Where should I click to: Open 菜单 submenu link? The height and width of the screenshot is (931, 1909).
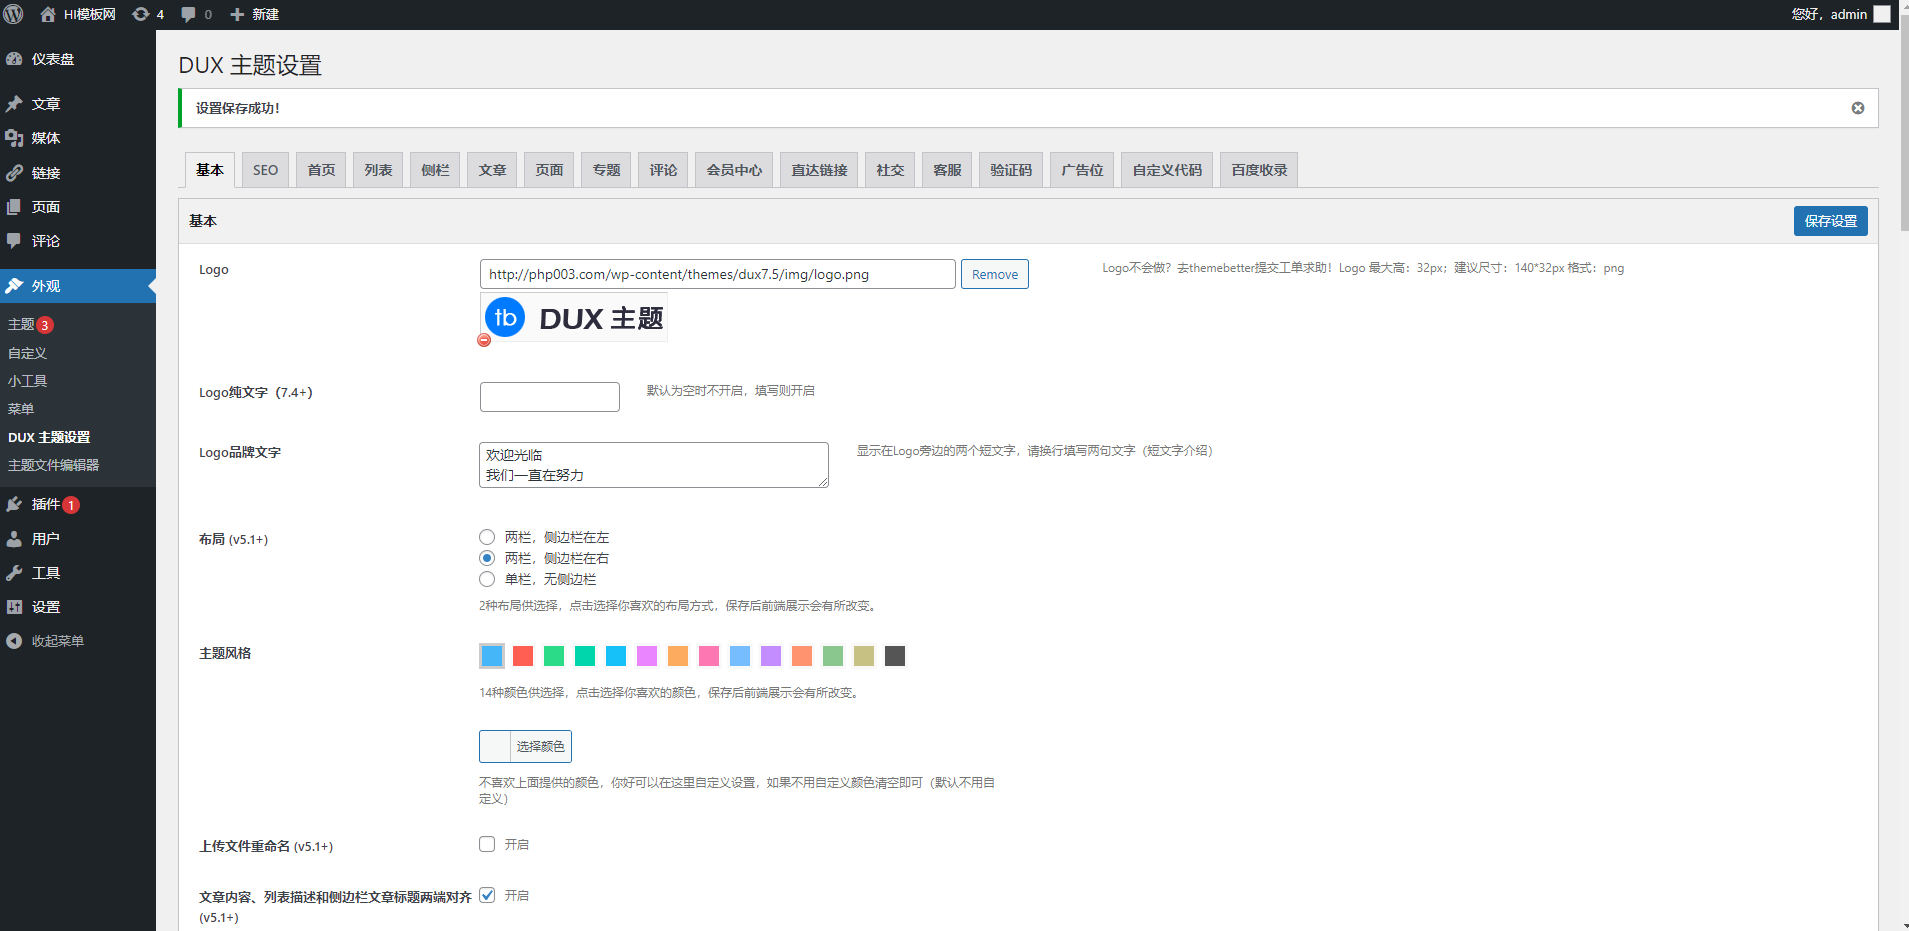(x=21, y=409)
